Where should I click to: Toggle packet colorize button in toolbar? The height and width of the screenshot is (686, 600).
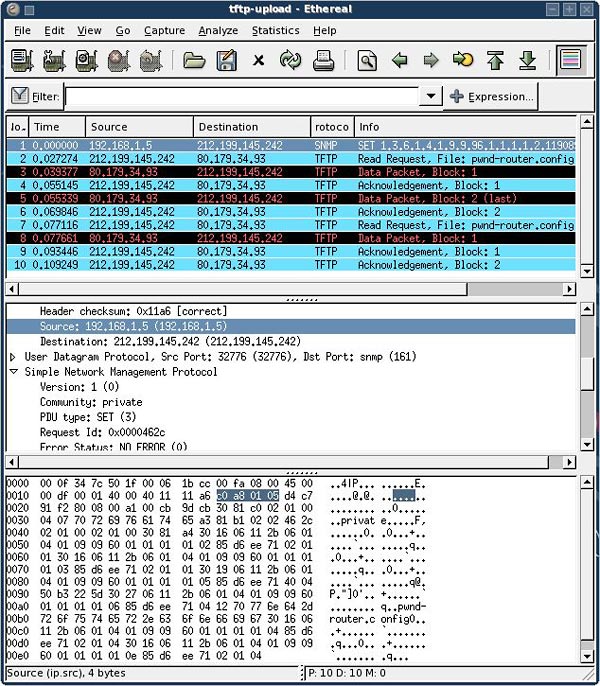571,61
